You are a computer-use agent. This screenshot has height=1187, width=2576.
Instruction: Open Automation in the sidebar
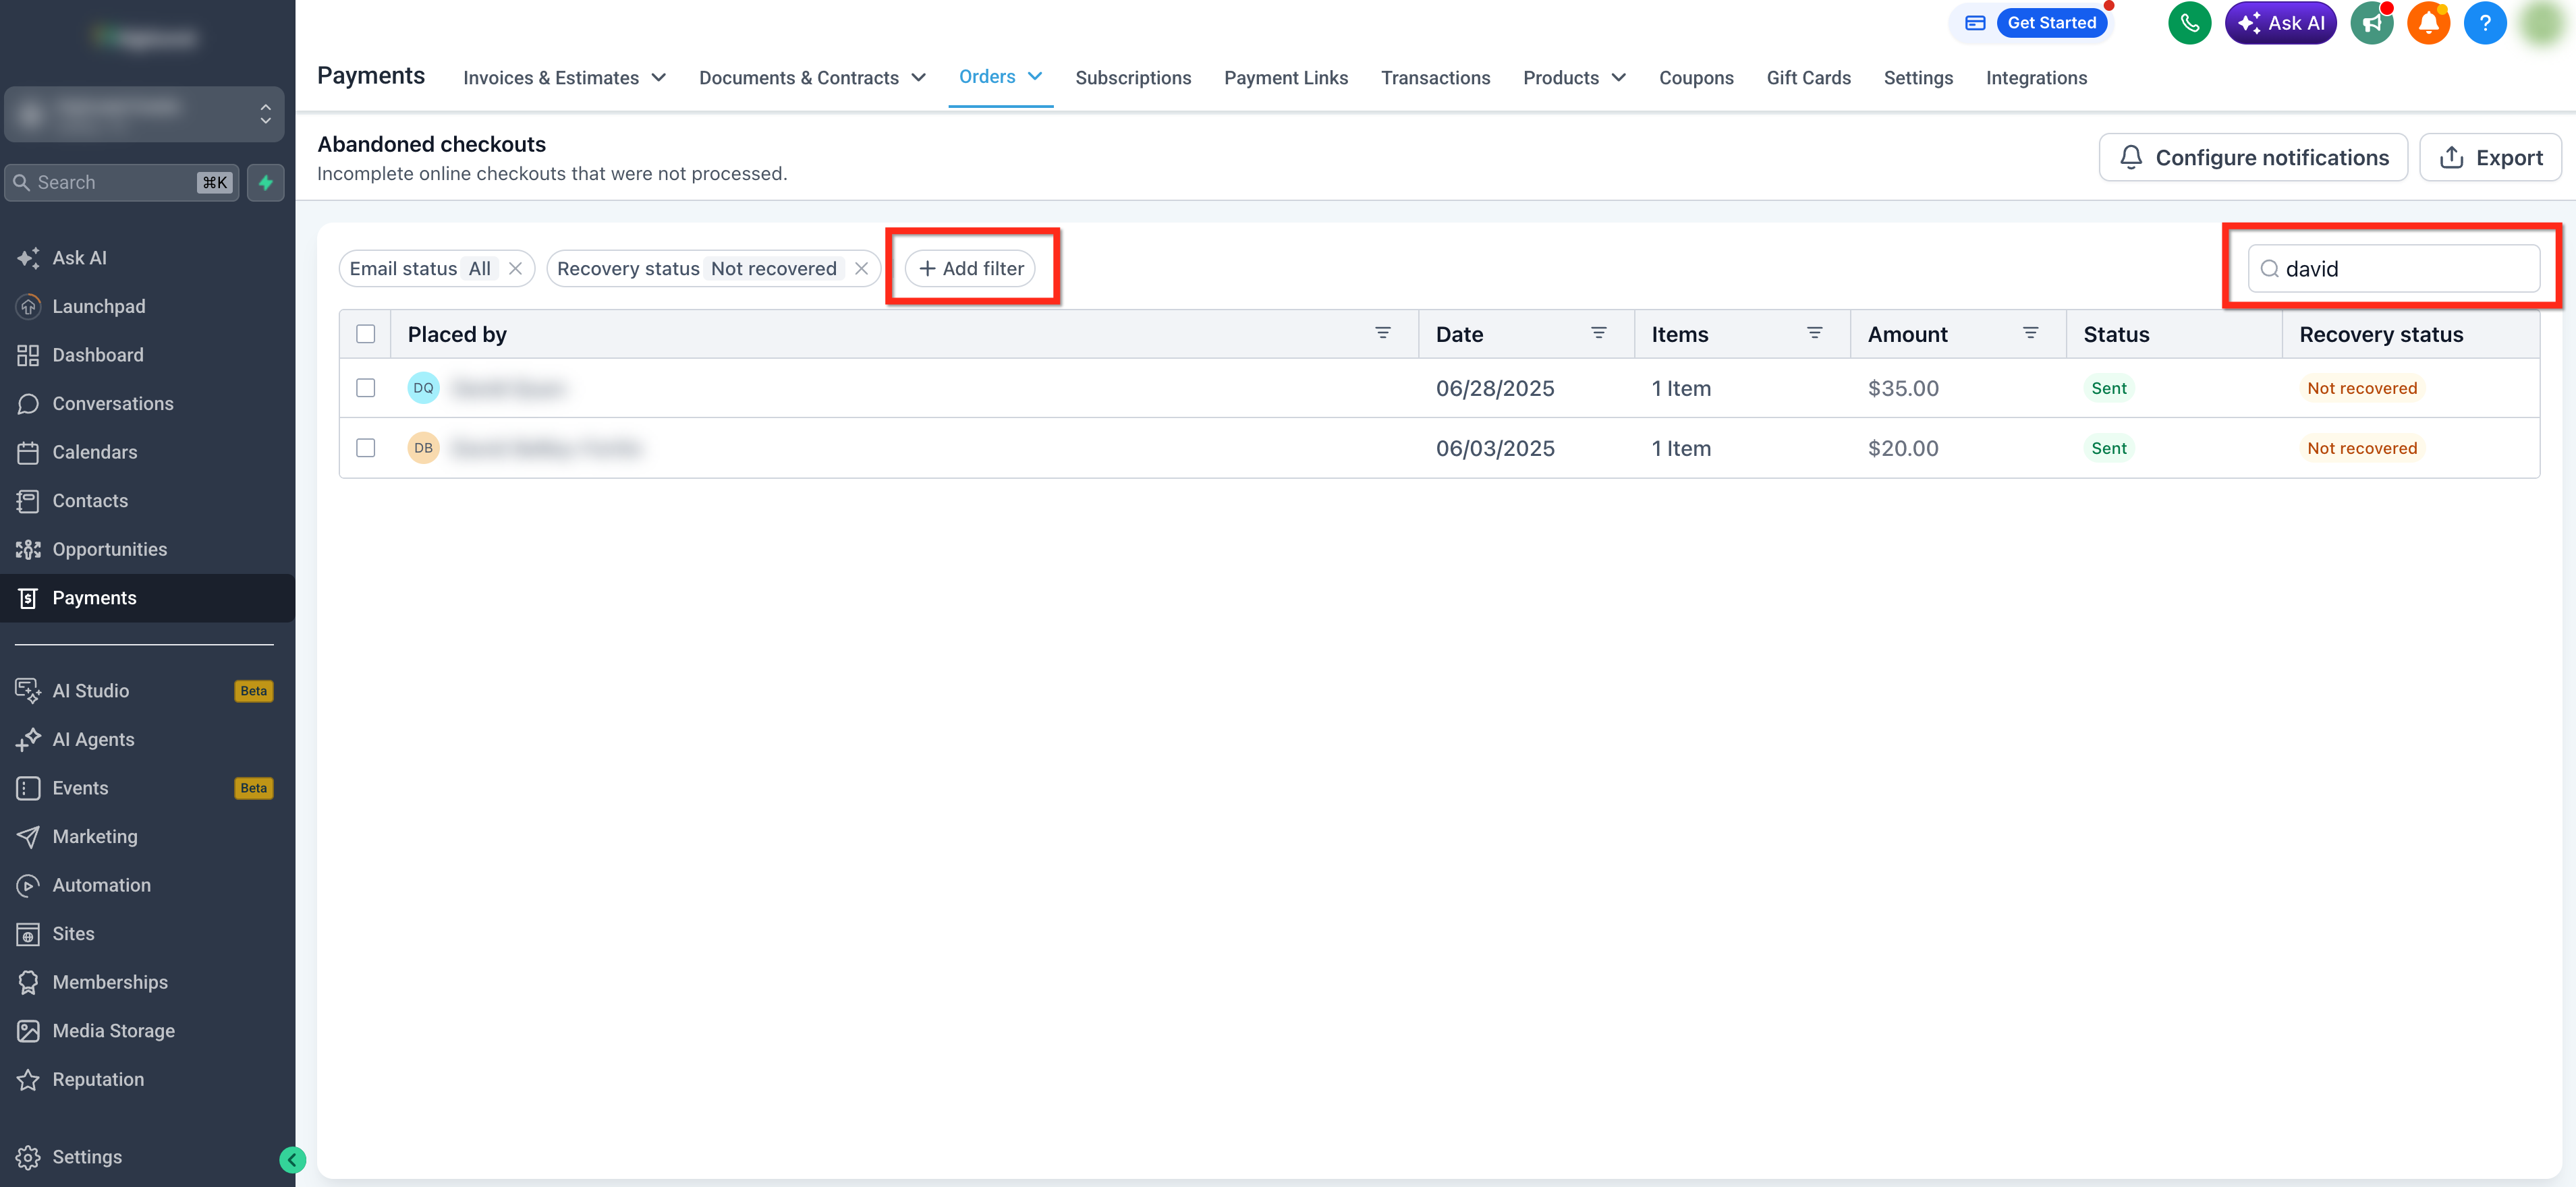(x=147, y=885)
